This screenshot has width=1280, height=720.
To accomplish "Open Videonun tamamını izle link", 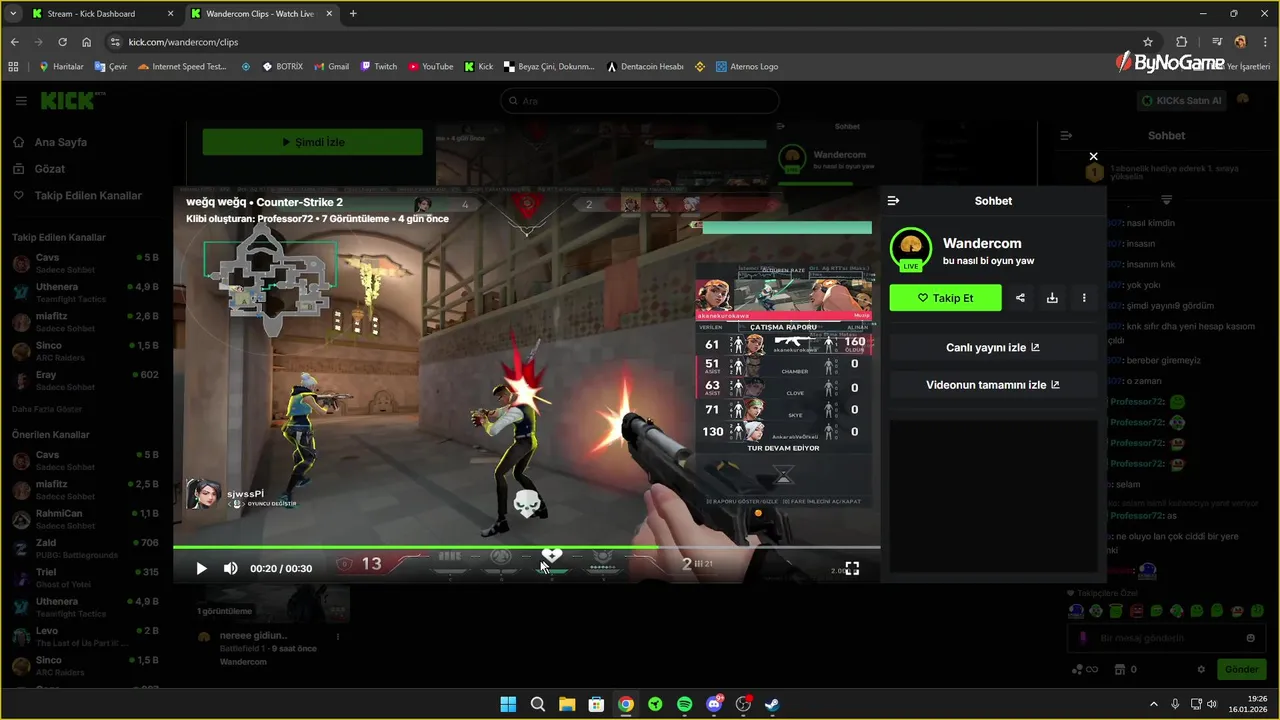I will pyautogui.click(x=993, y=385).
